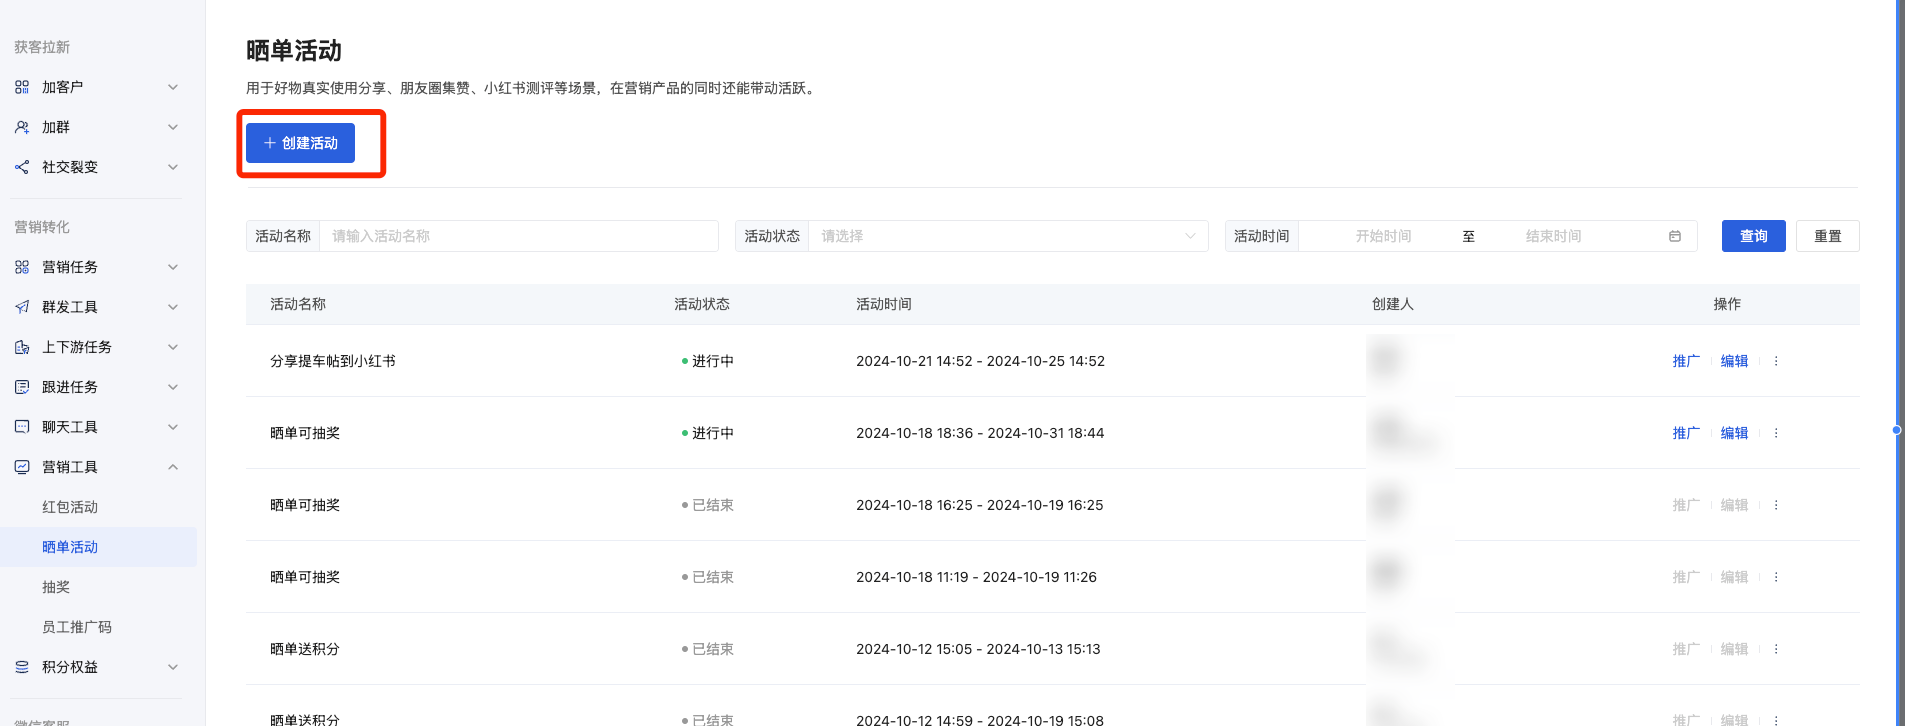This screenshot has width=1905, height=726.
Task: Open more options for 2024-10-18 16:25 row
Action: tap(1776, 505)
